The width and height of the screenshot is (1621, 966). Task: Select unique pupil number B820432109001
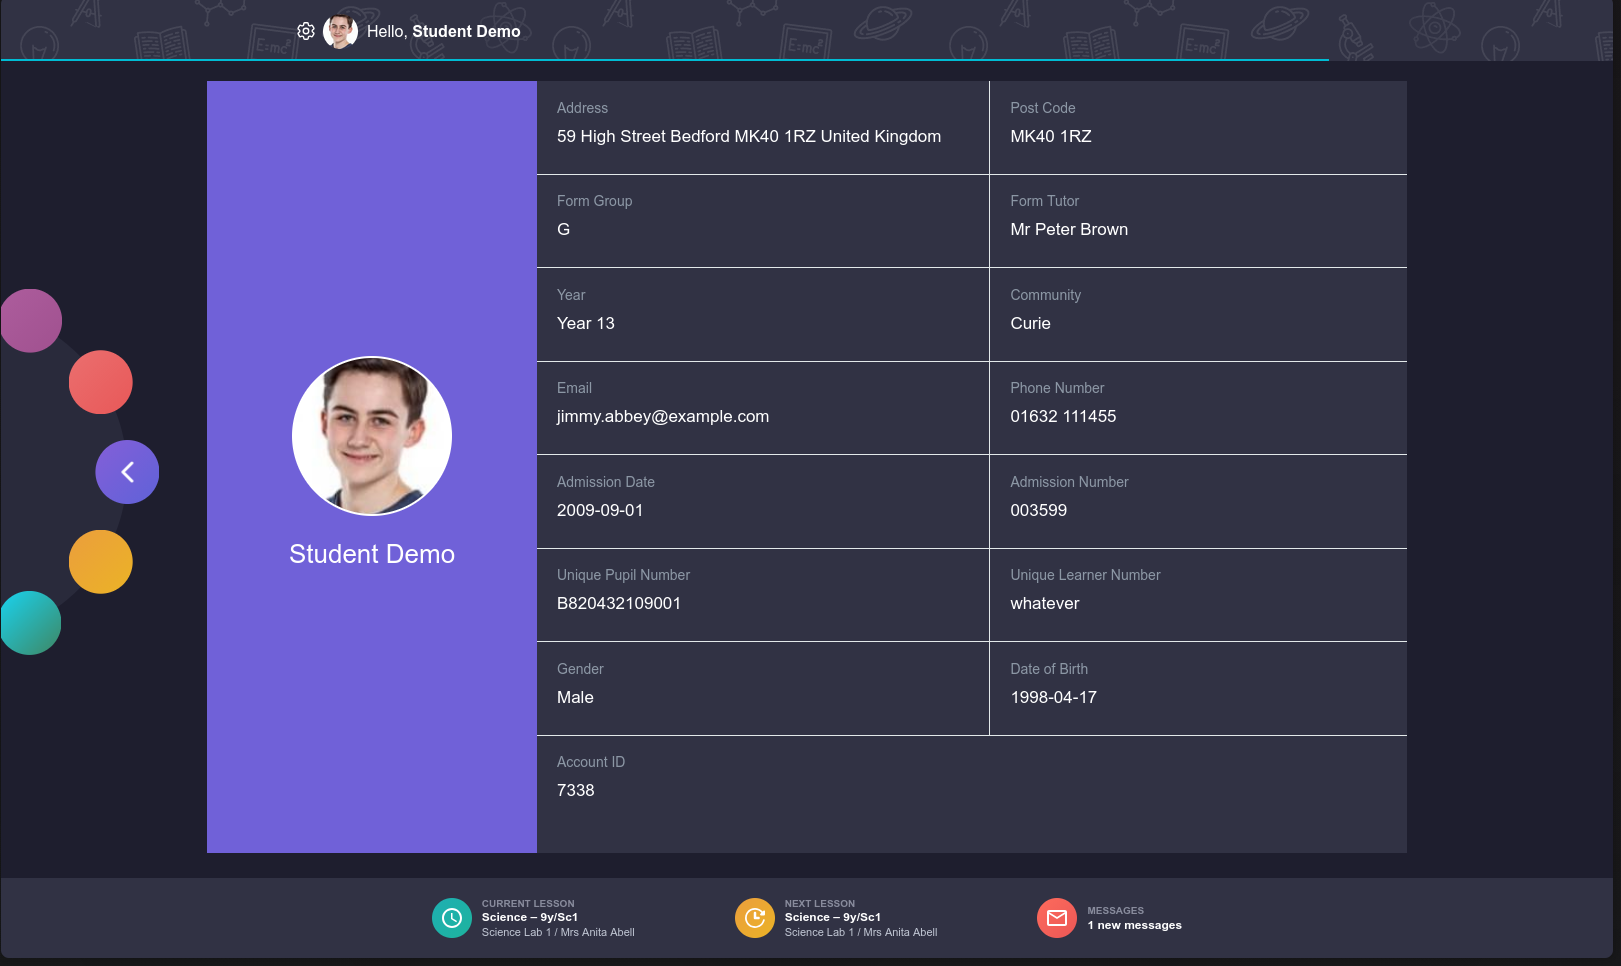point(619,603)
